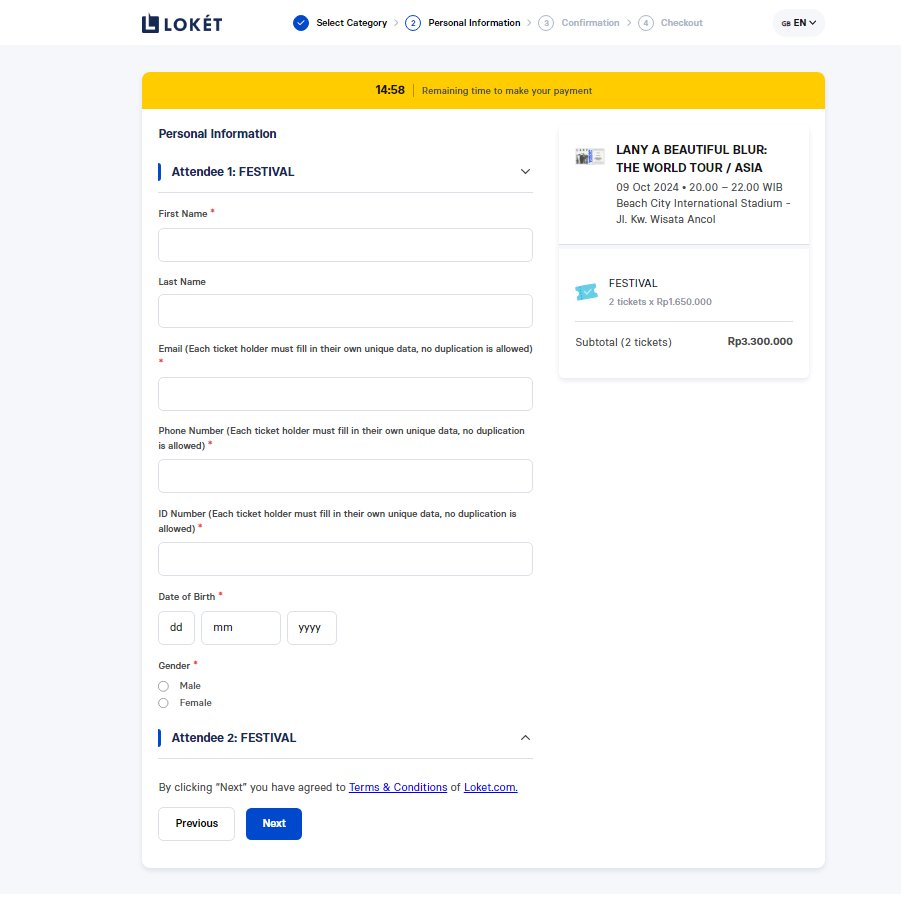Image resolution: width=901 pixels, height=899 pixels.
Task: Click the Select Category checkmark step icon
Action: tap(301, 23)
